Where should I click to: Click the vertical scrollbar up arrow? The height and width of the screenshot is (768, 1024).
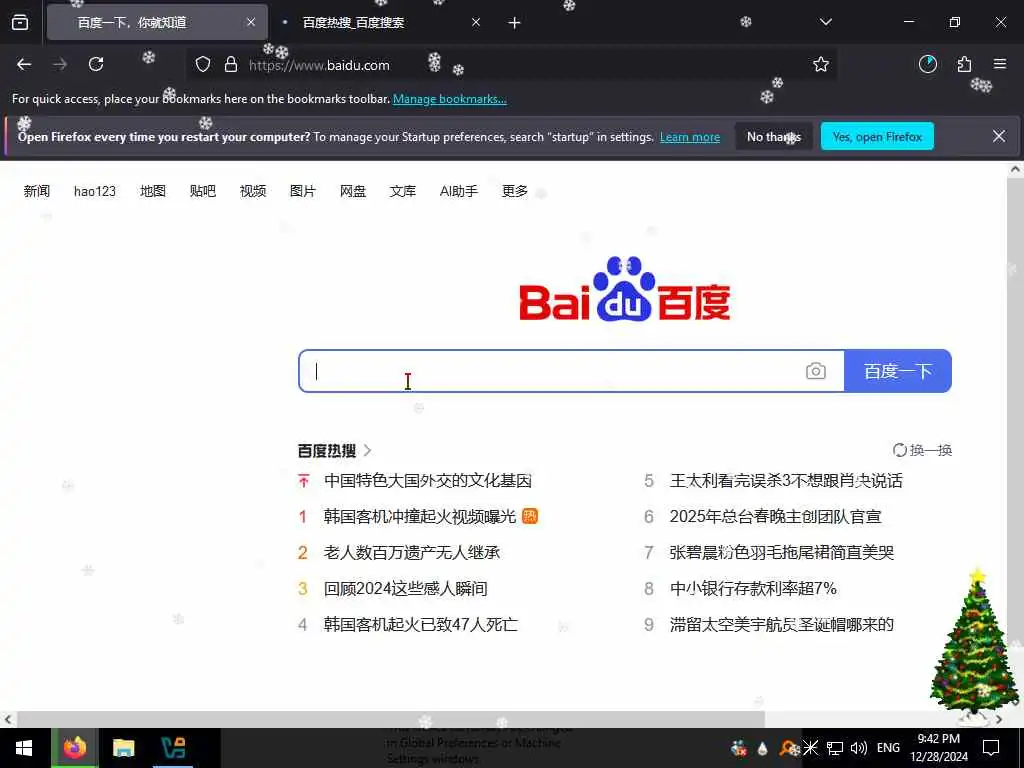point(1015,169)
